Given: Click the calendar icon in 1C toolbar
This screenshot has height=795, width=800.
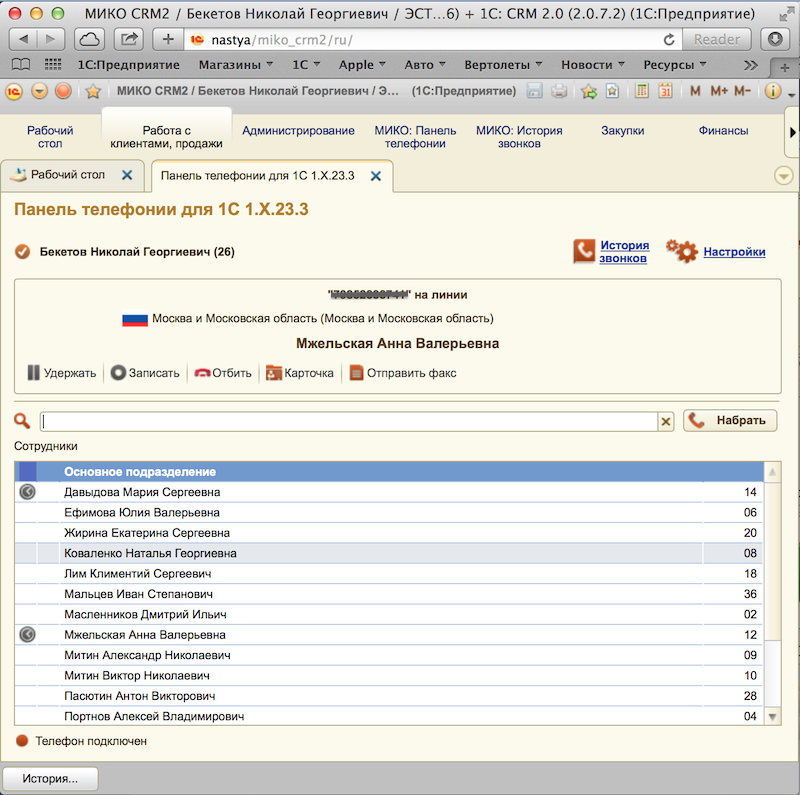Looking at the screenshot, I should click(665, 91).
